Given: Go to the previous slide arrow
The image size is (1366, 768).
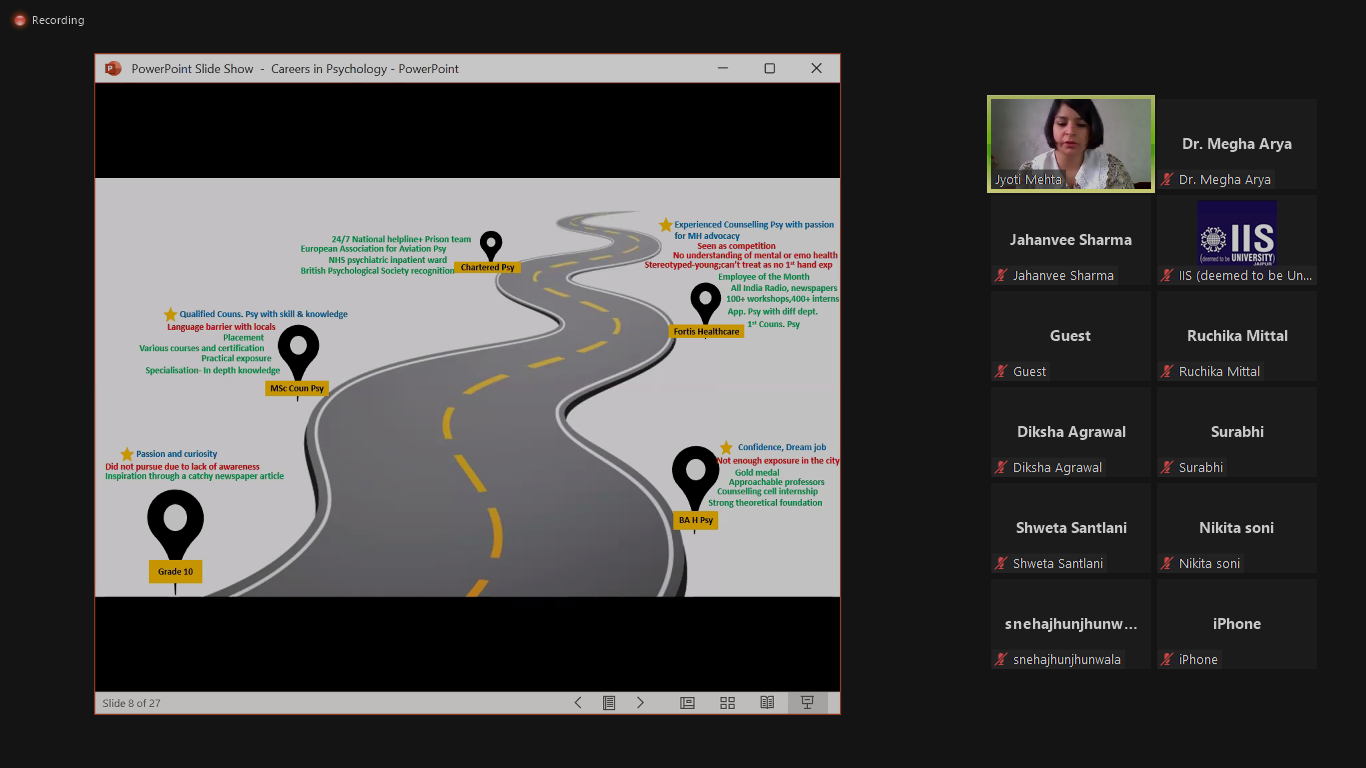Looking at the screenshot, I should (578, 703).
